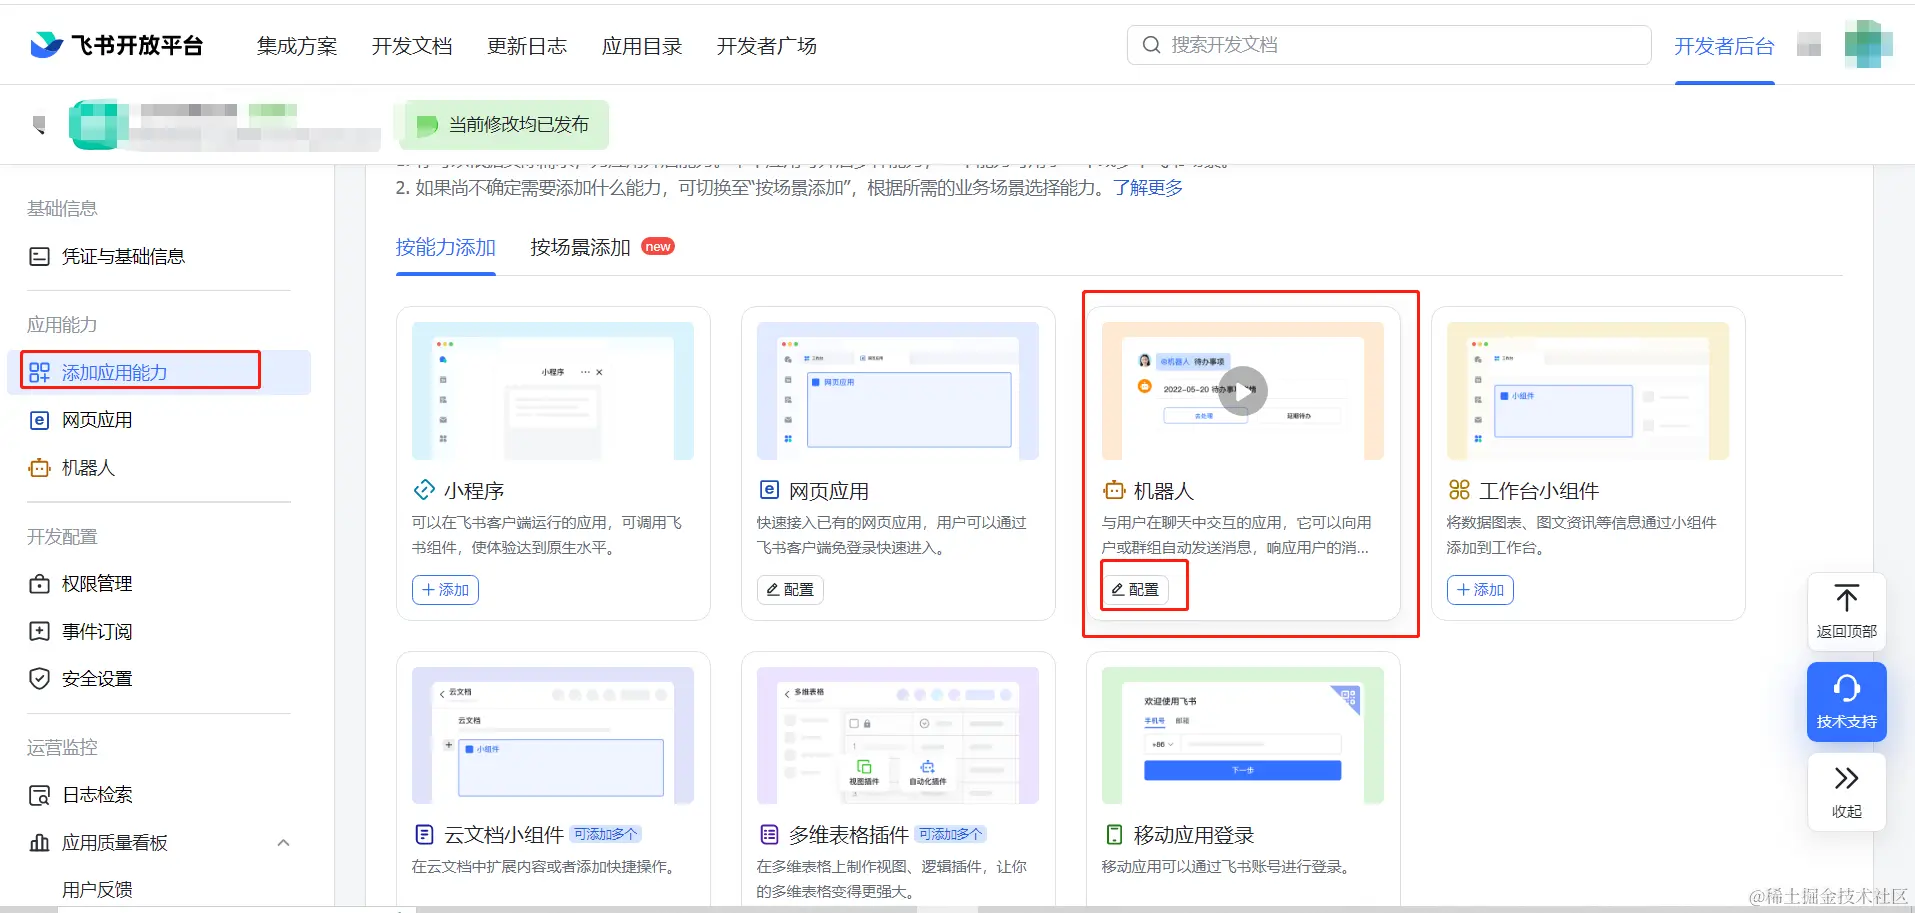
Task: Click the 云文档小组件 preview thumbnail
Action: click(x=553, y=735)
